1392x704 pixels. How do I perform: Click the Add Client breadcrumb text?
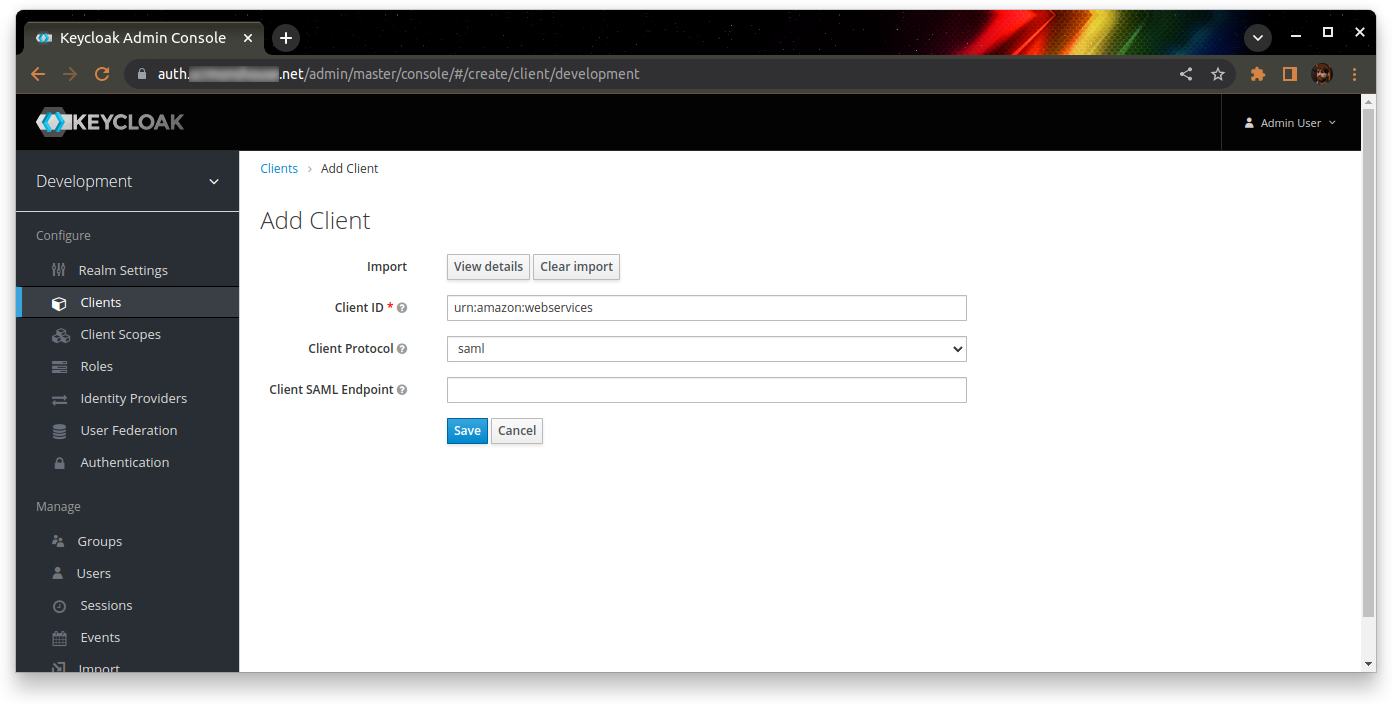pos(349,169)
